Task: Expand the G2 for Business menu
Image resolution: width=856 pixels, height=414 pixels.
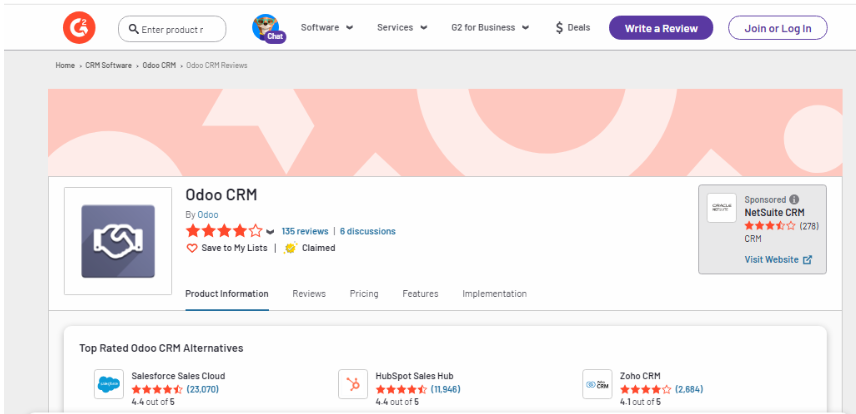Action: click(x=490, y=27)
